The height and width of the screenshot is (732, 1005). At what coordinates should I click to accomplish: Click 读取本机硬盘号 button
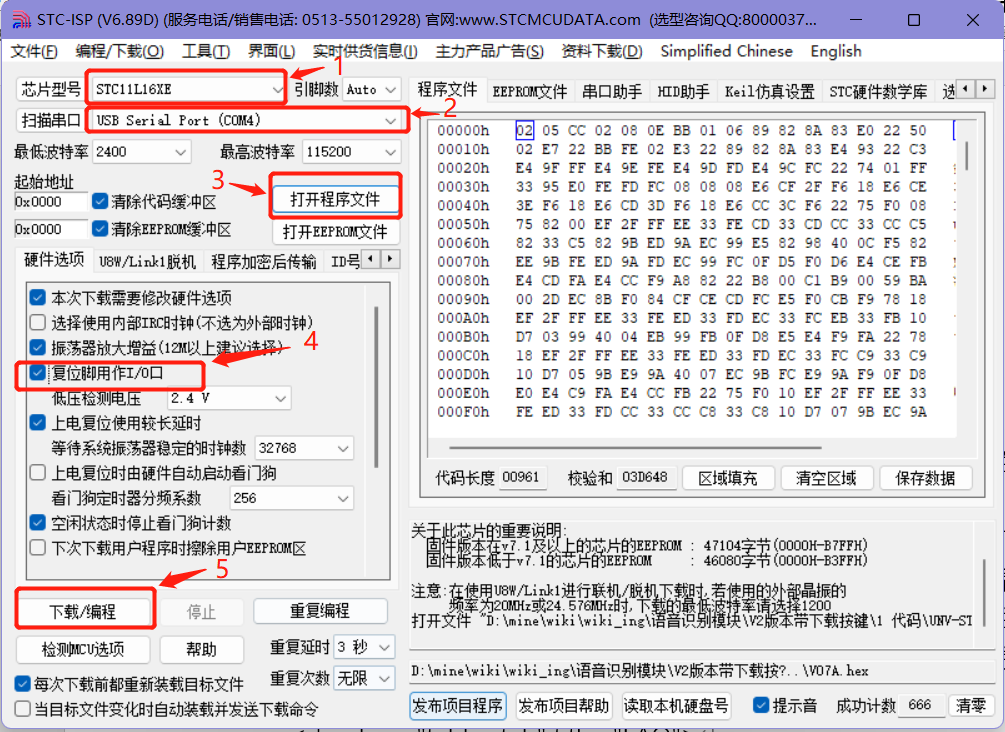pos(676,706)
